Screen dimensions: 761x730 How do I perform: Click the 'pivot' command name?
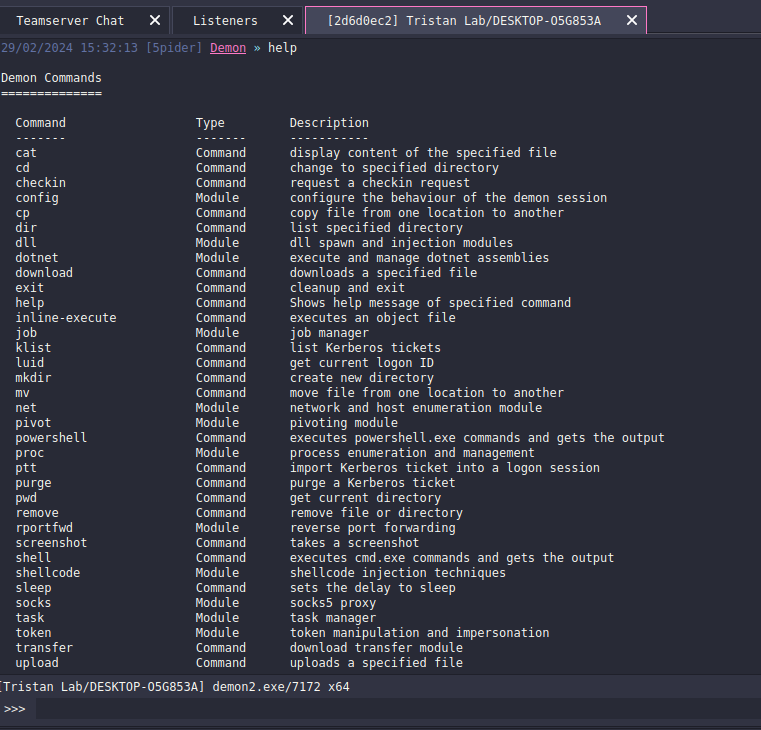pos(33,423)
